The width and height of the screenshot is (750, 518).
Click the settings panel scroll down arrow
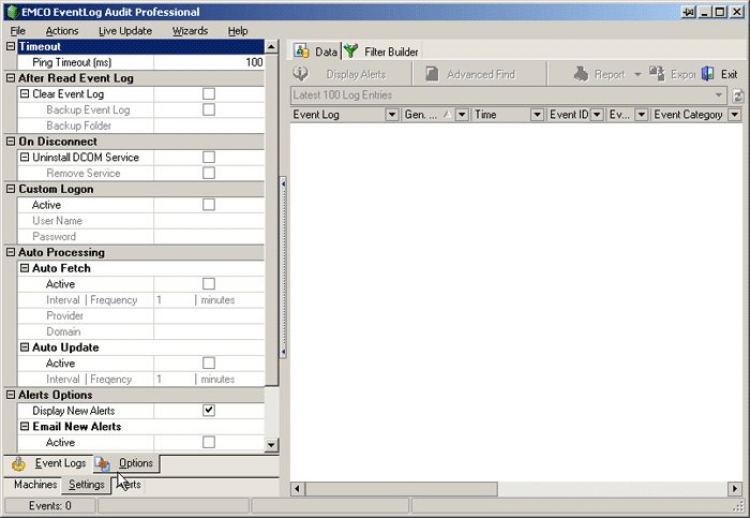click(x=271, y=445)
